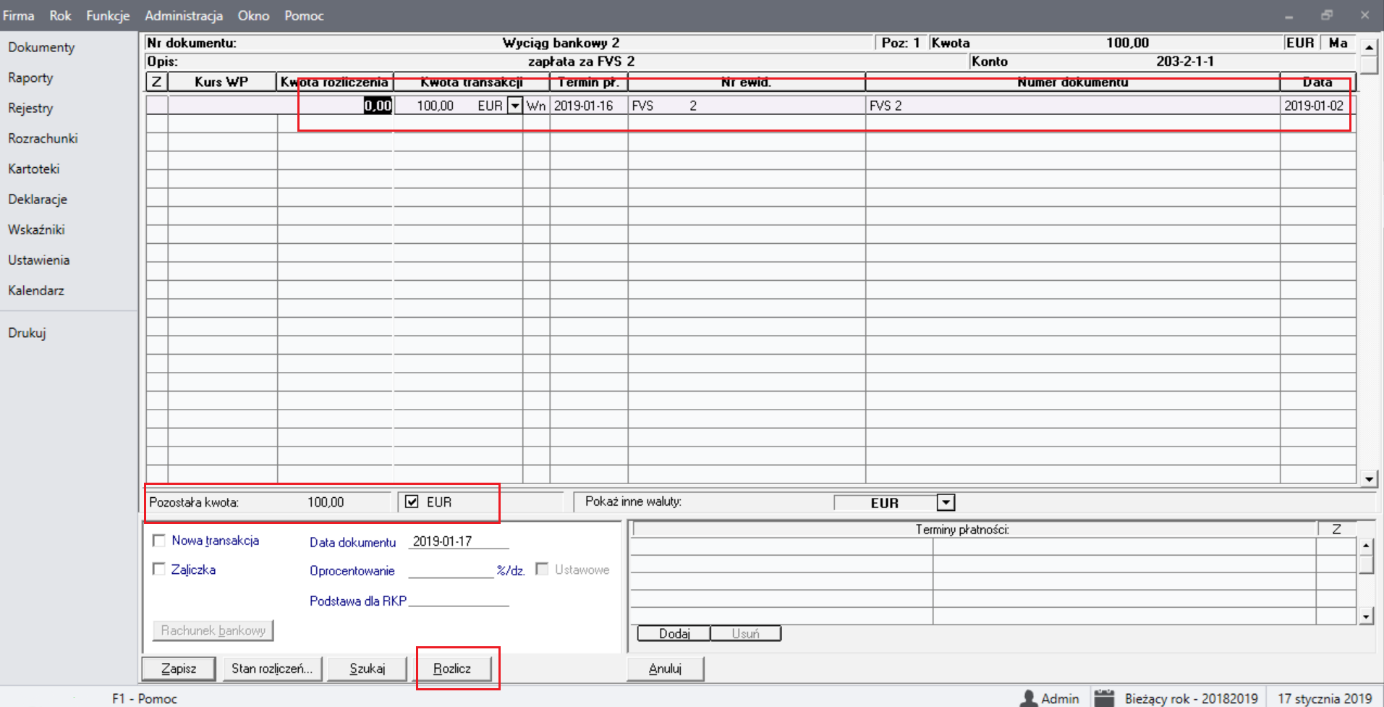This screenshot has height=707, width=1384.
Task: Select the 2019-01-02 Data cell
Action: click(x=1318, y=105)
